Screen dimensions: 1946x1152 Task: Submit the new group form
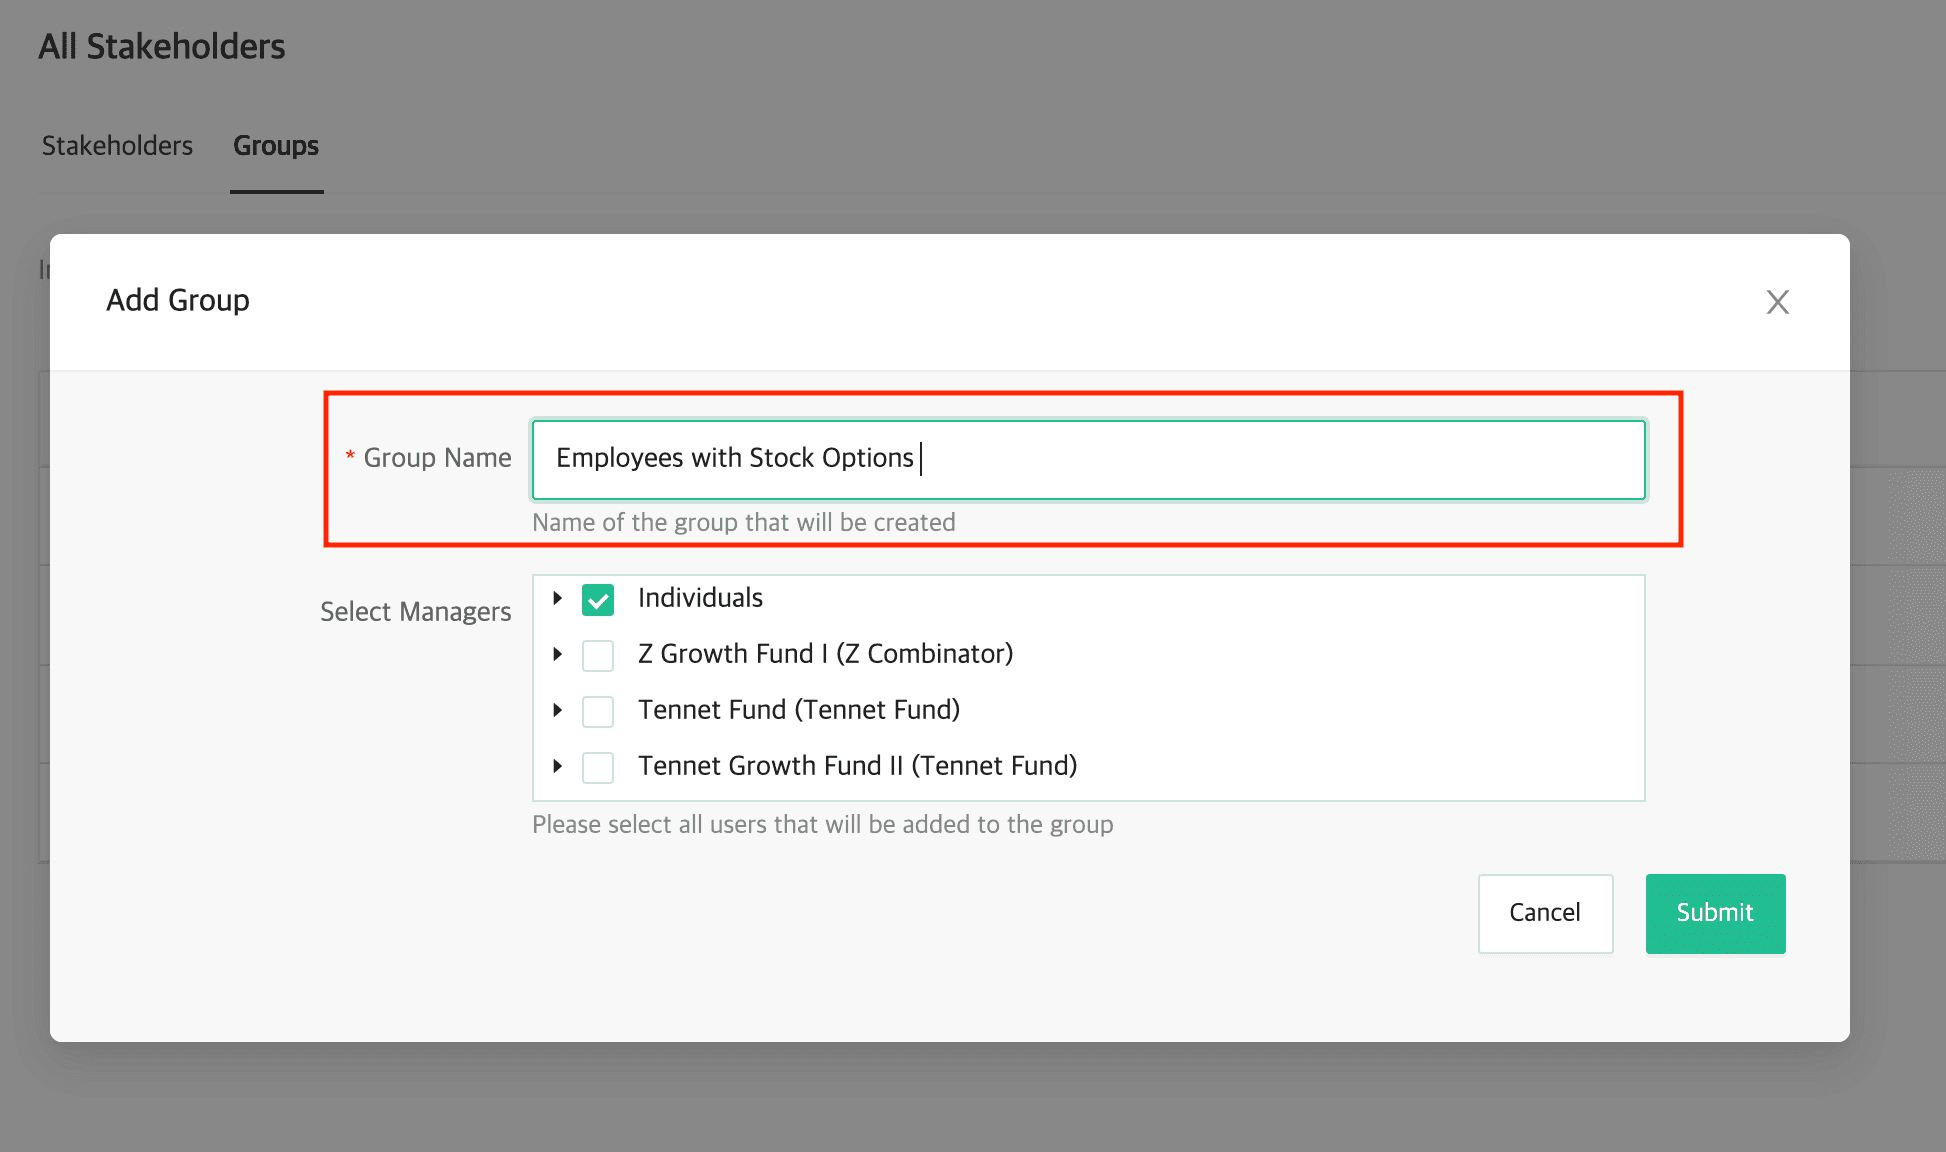pos(1715,913)
